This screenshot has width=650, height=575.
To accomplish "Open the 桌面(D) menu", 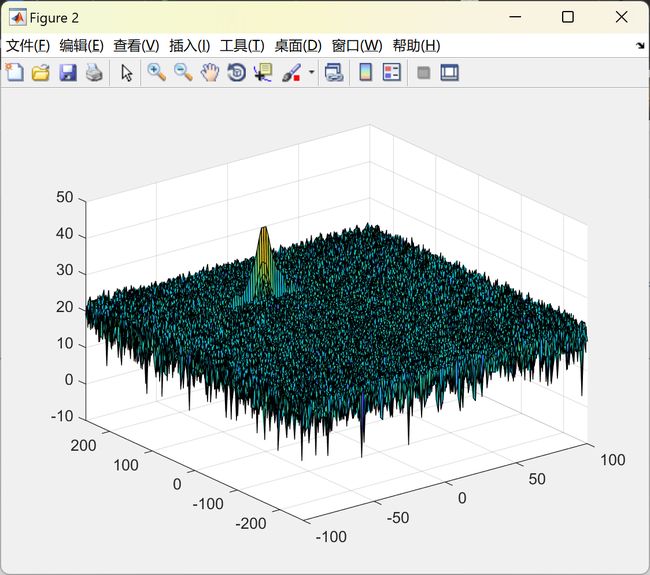I will (x=298, y=46).
